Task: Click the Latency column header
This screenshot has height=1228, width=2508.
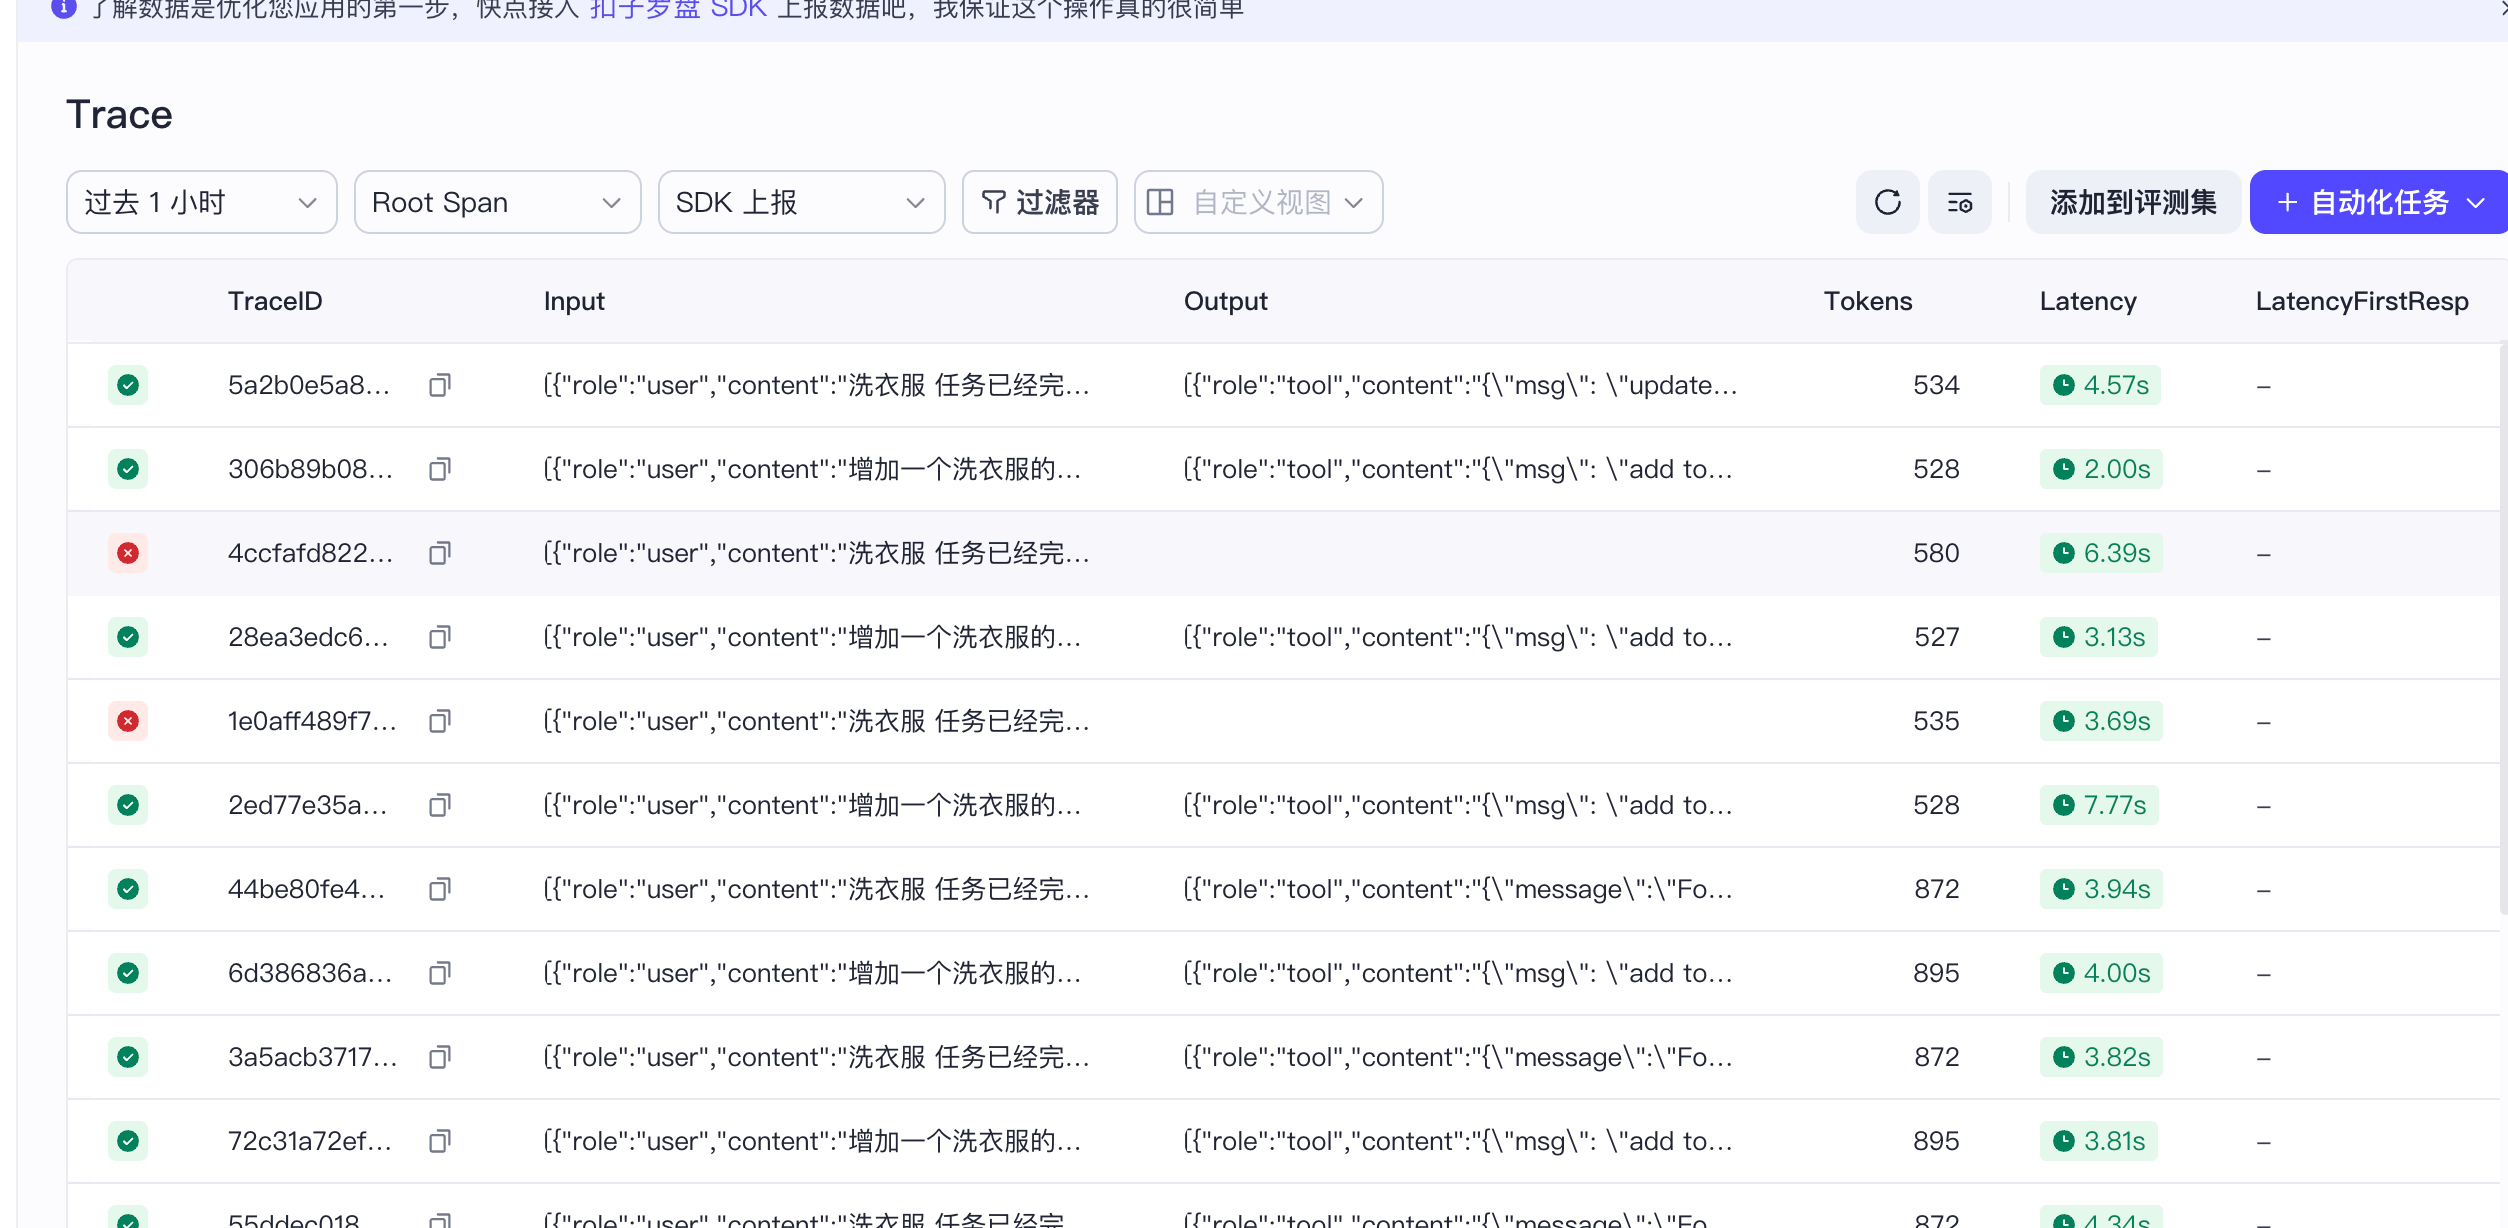Action: (2087, 301)
